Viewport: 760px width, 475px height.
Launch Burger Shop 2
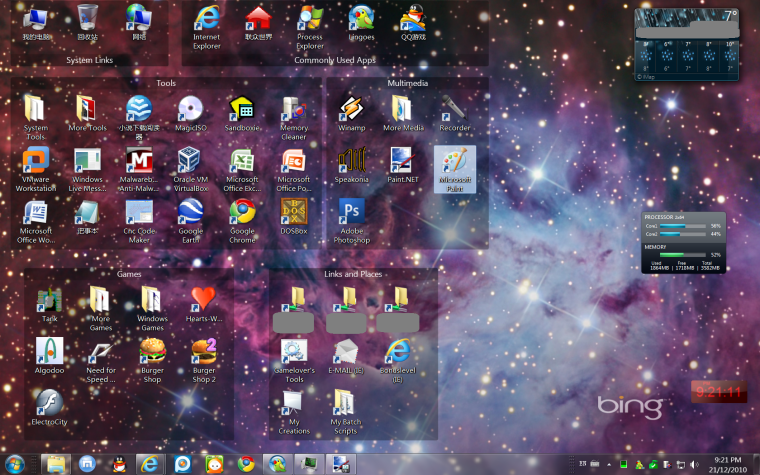click(x=204, y=350)
